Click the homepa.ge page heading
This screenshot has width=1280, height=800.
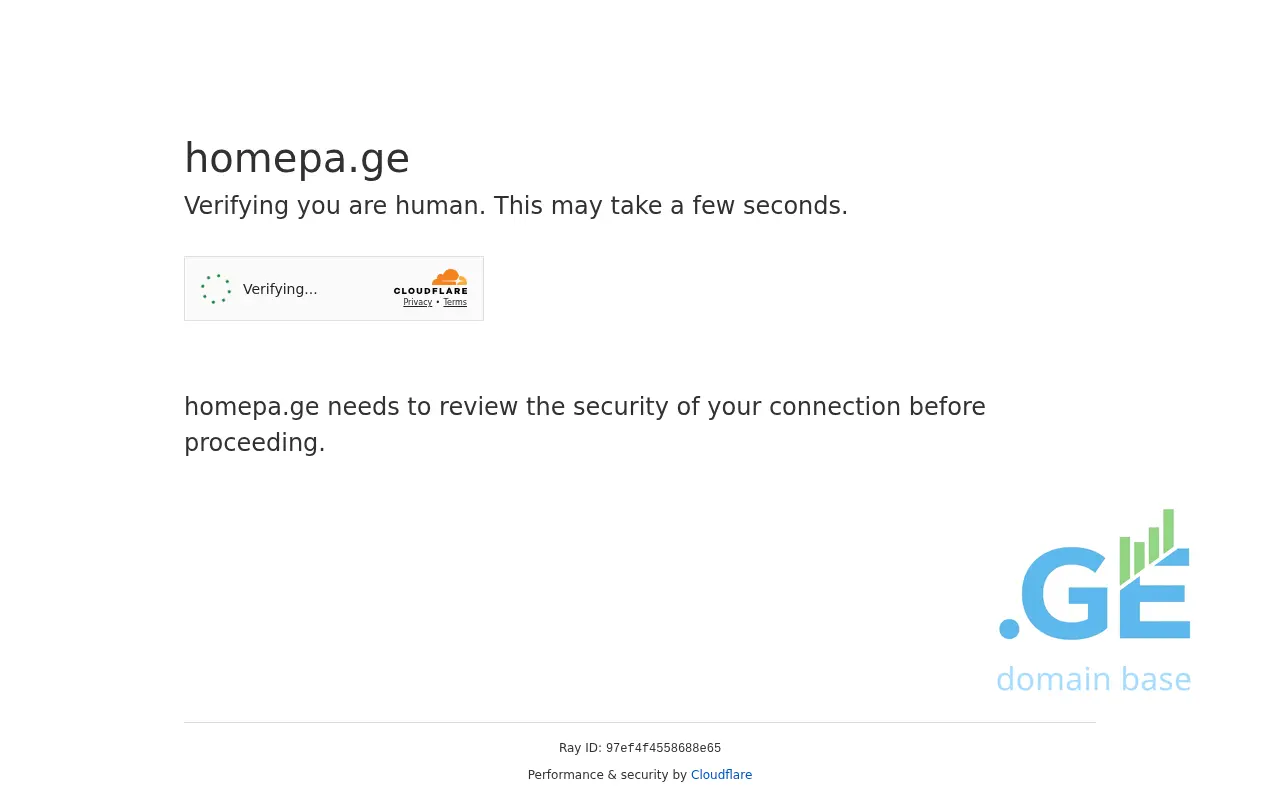[297, 158]
